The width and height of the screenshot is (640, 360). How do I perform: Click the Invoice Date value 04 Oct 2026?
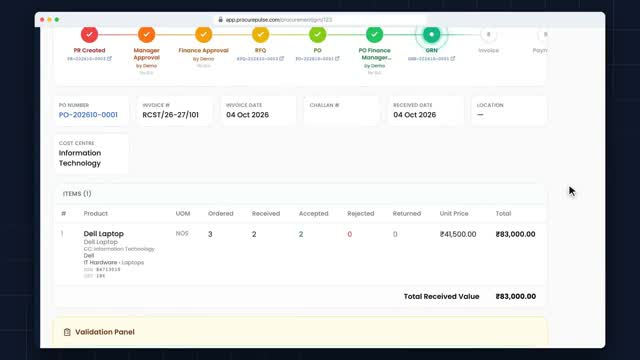[247, 115]
